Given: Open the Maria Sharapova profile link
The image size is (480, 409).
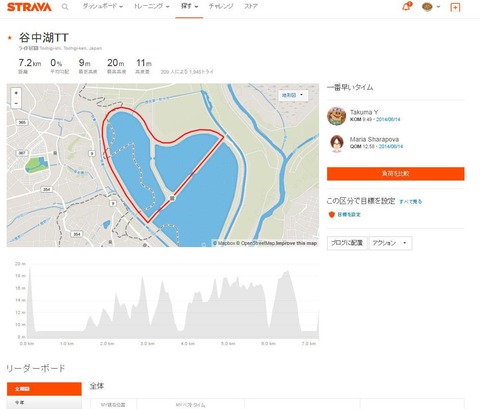Looking at the screenshot, I should 374,139.
